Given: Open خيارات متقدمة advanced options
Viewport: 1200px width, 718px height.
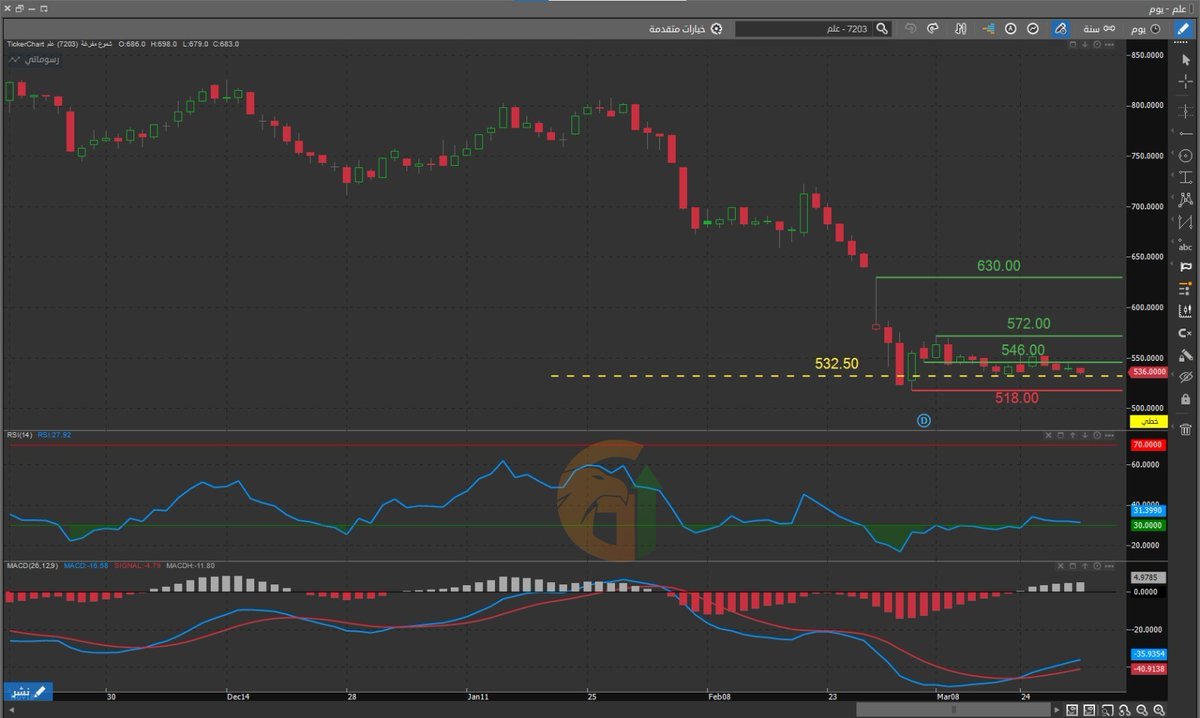Looking at the screenshot, I should coord(686,29).
